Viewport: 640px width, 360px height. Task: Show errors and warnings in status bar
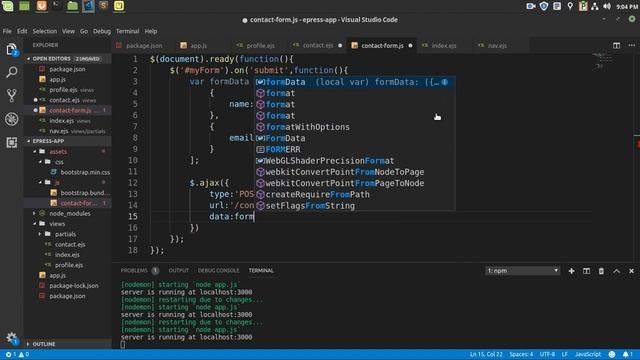[17, 354]
